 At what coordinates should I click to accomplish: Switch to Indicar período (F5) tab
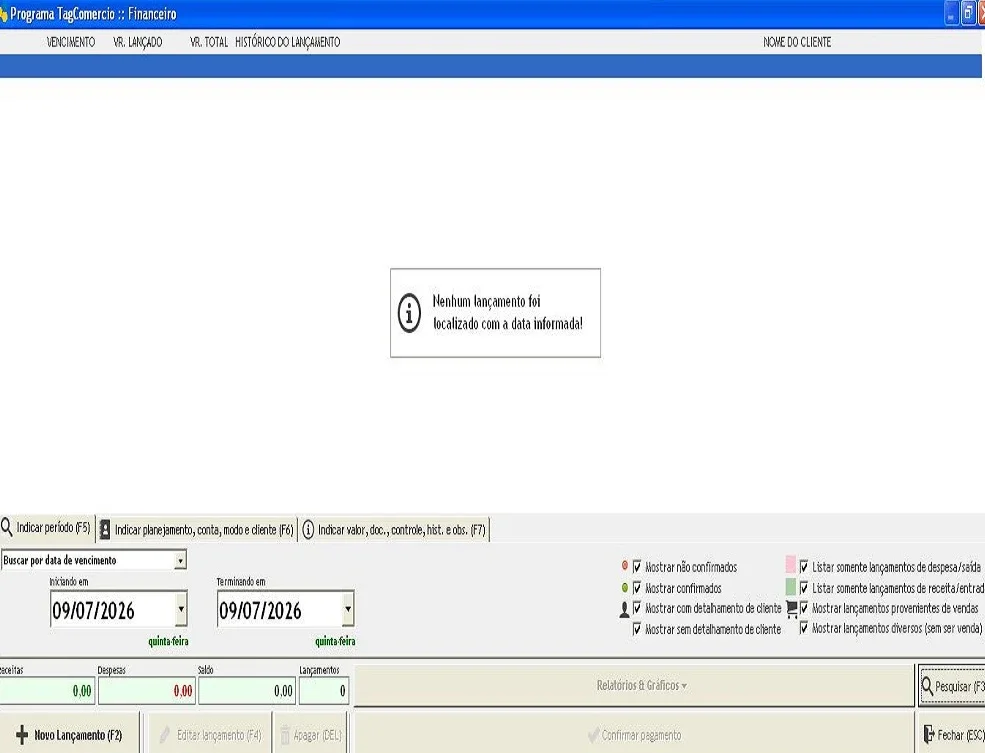coord(47,528)
